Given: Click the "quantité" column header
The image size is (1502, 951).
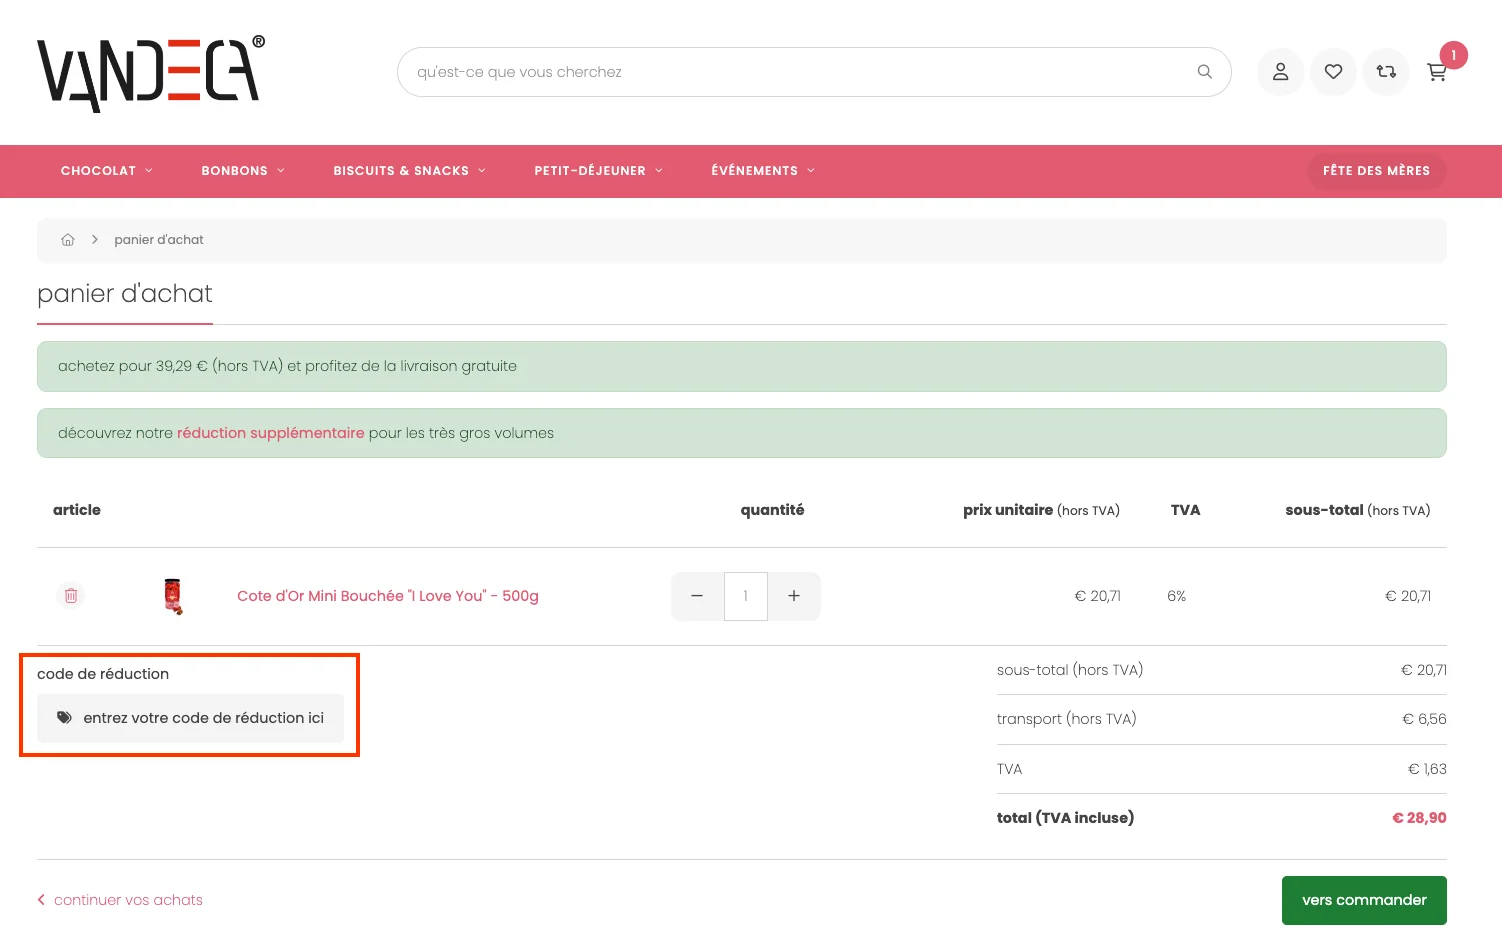Looking at the screenshot, I should click(x=772, y=510).
